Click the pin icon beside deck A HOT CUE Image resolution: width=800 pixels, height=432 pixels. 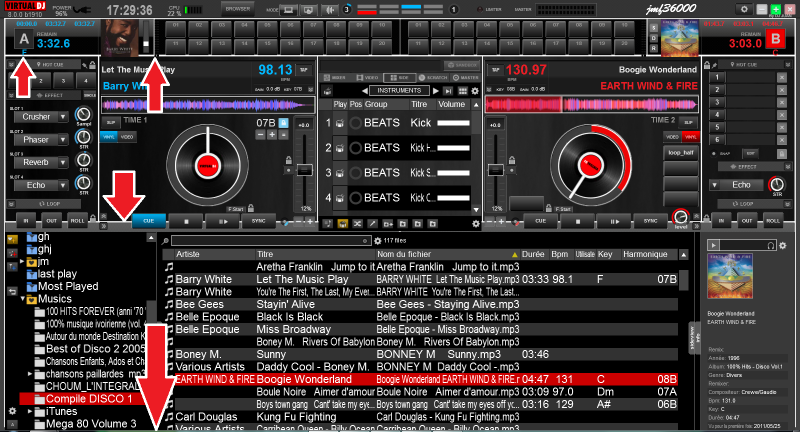pos(85,65)
